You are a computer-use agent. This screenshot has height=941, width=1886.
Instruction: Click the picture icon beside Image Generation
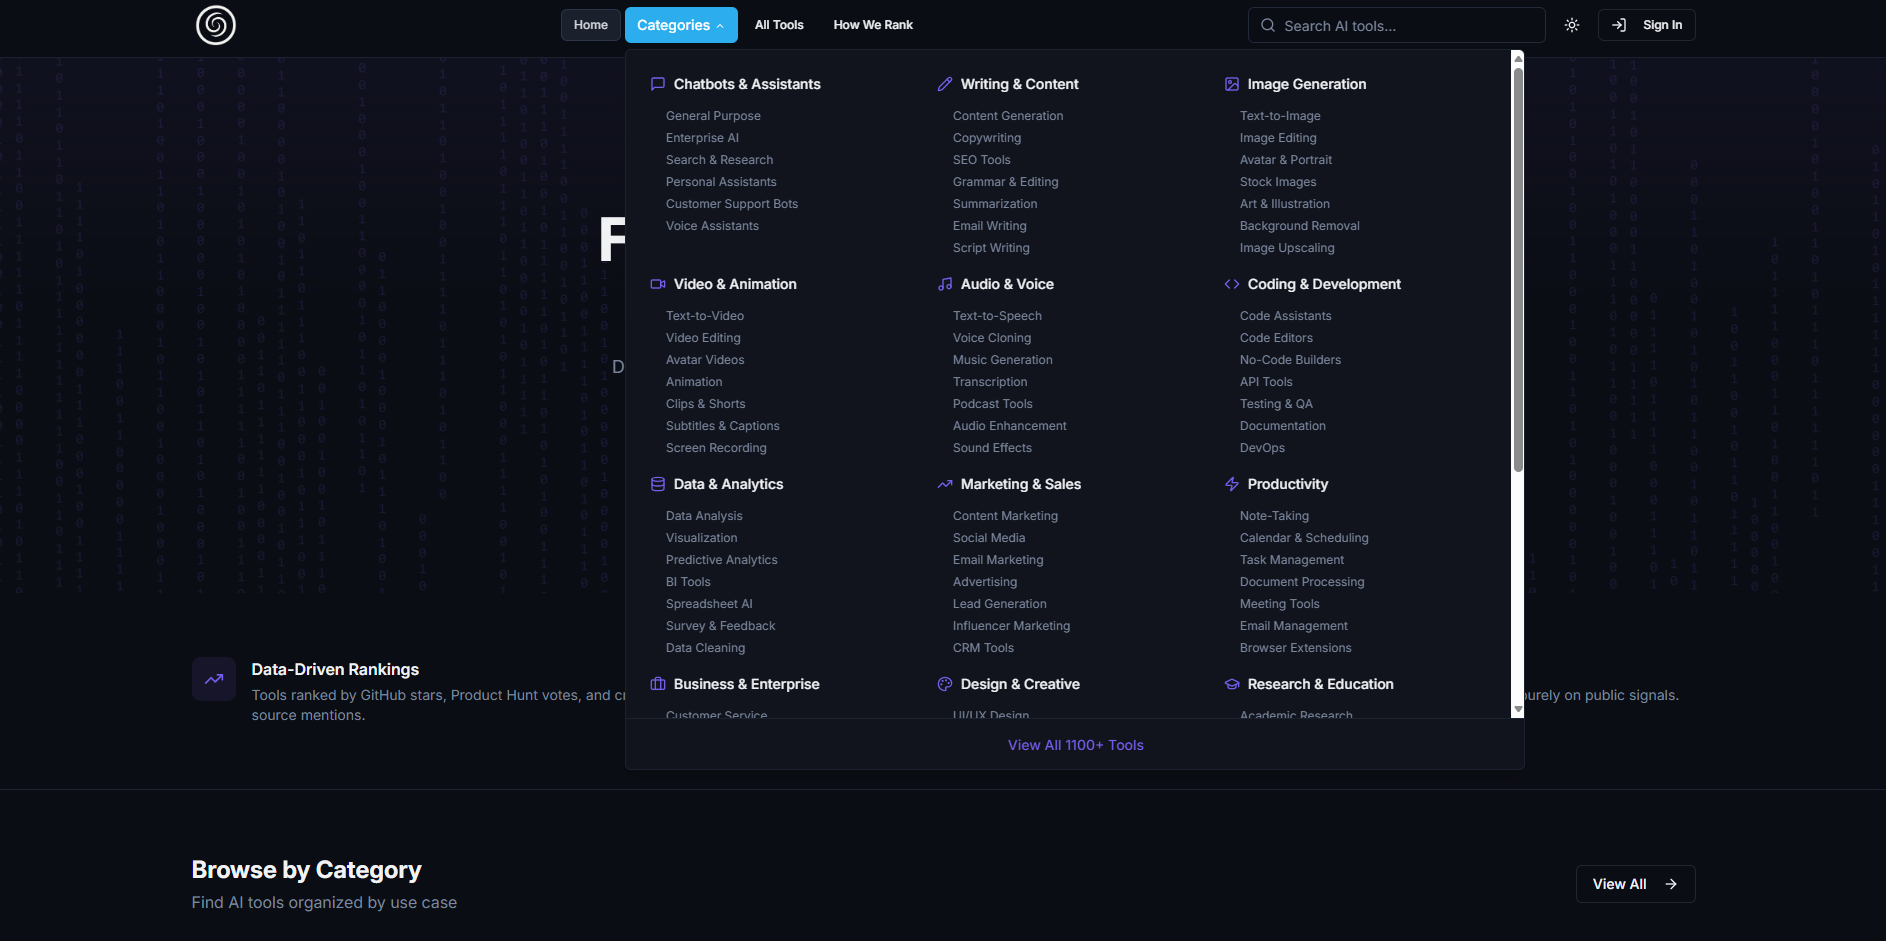[x=1231, y=84]
